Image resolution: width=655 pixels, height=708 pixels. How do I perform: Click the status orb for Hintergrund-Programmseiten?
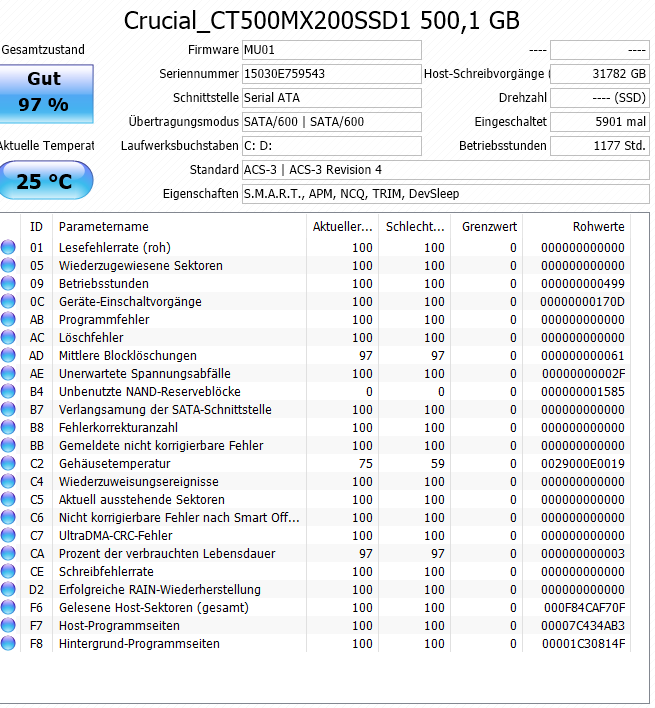pyautogui.click(x=8, y=643)
